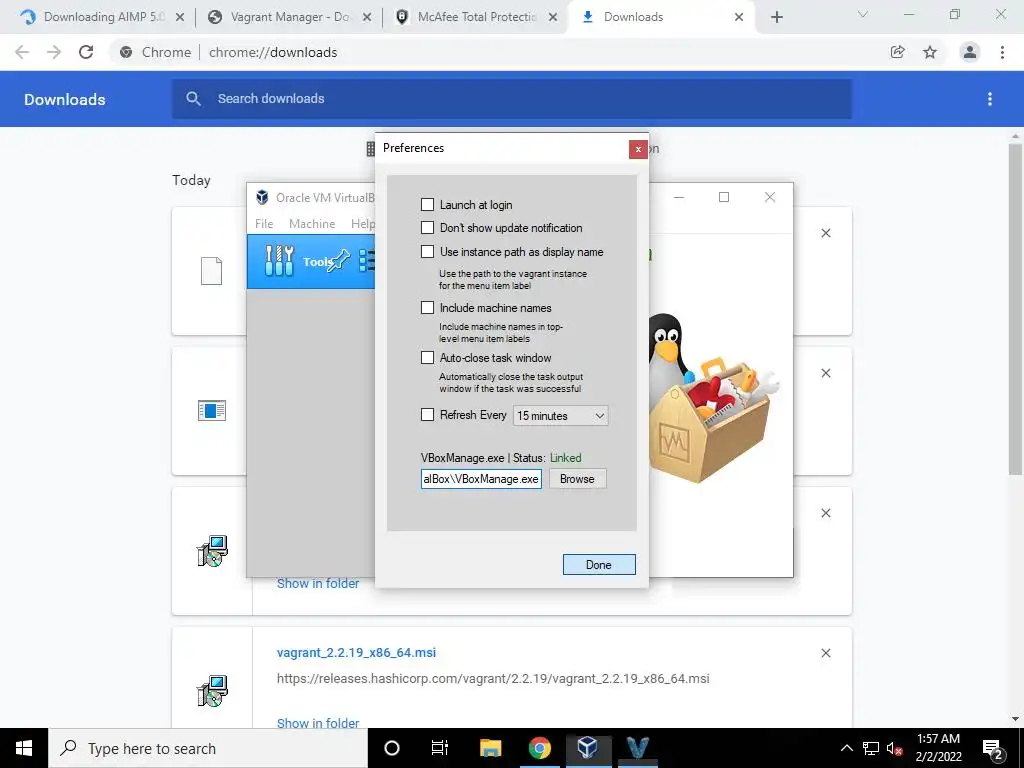Screen dimensions: 1024x768
Task: Switch to VirtualBox from the taskbar
Action: tap(588, 748)
